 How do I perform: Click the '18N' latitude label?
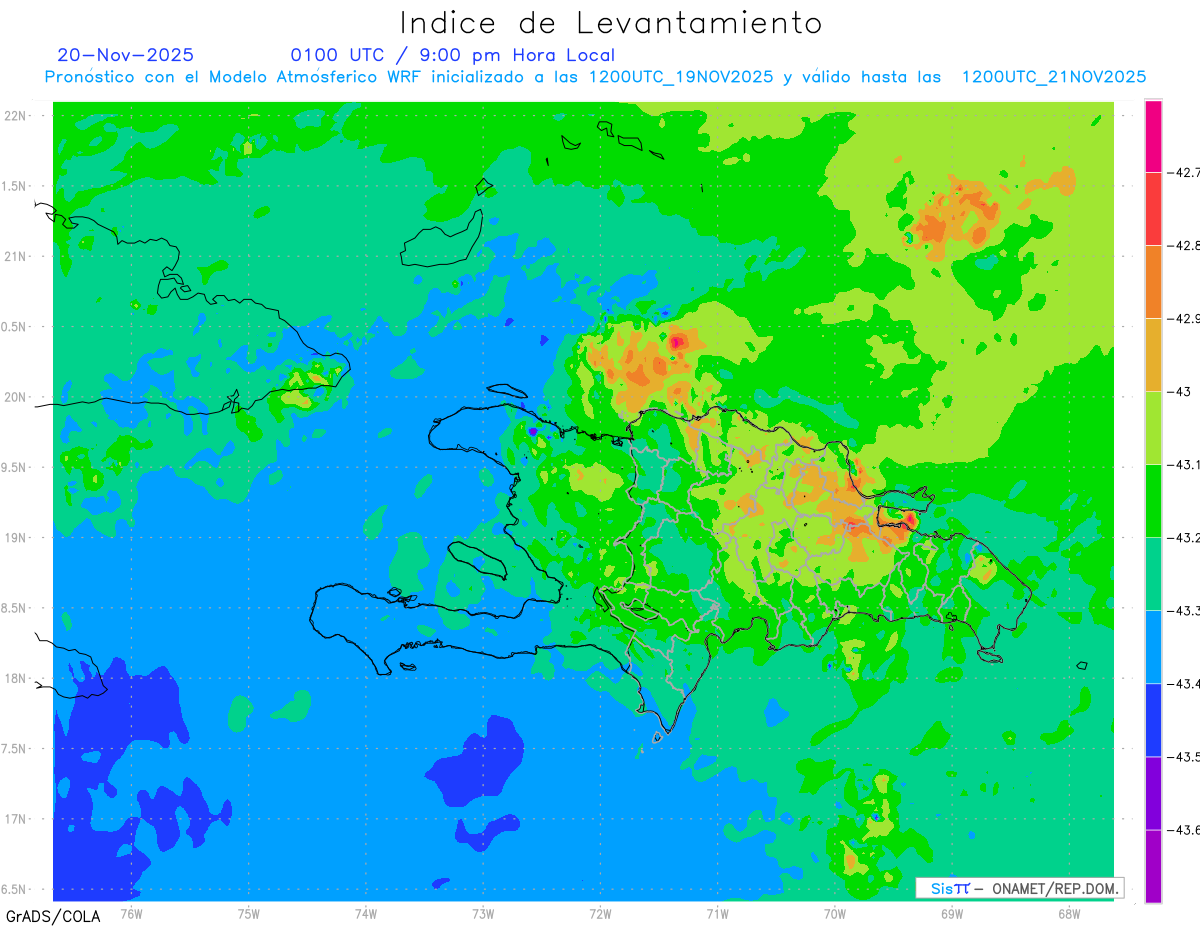[16, 678]
